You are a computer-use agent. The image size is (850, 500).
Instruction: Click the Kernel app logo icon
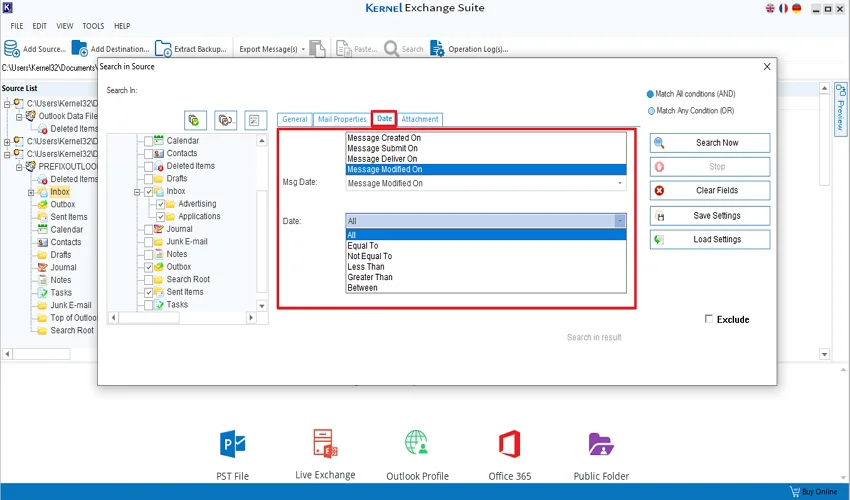8,8
